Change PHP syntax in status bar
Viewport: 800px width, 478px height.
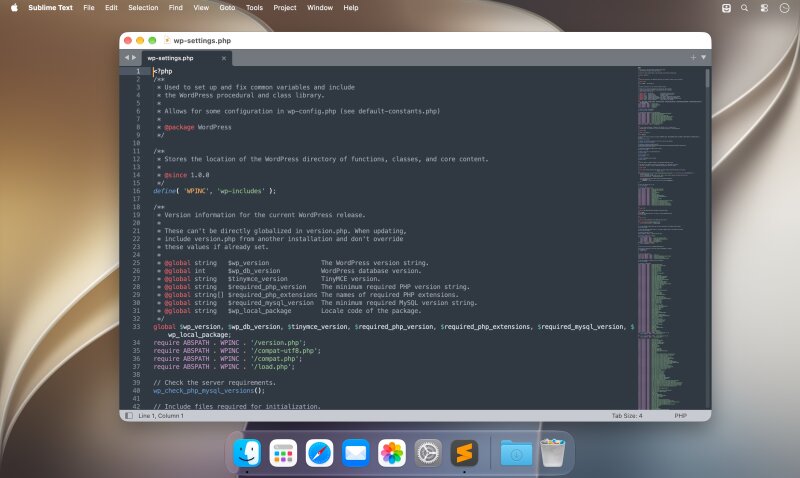click(x=681, y=416)
